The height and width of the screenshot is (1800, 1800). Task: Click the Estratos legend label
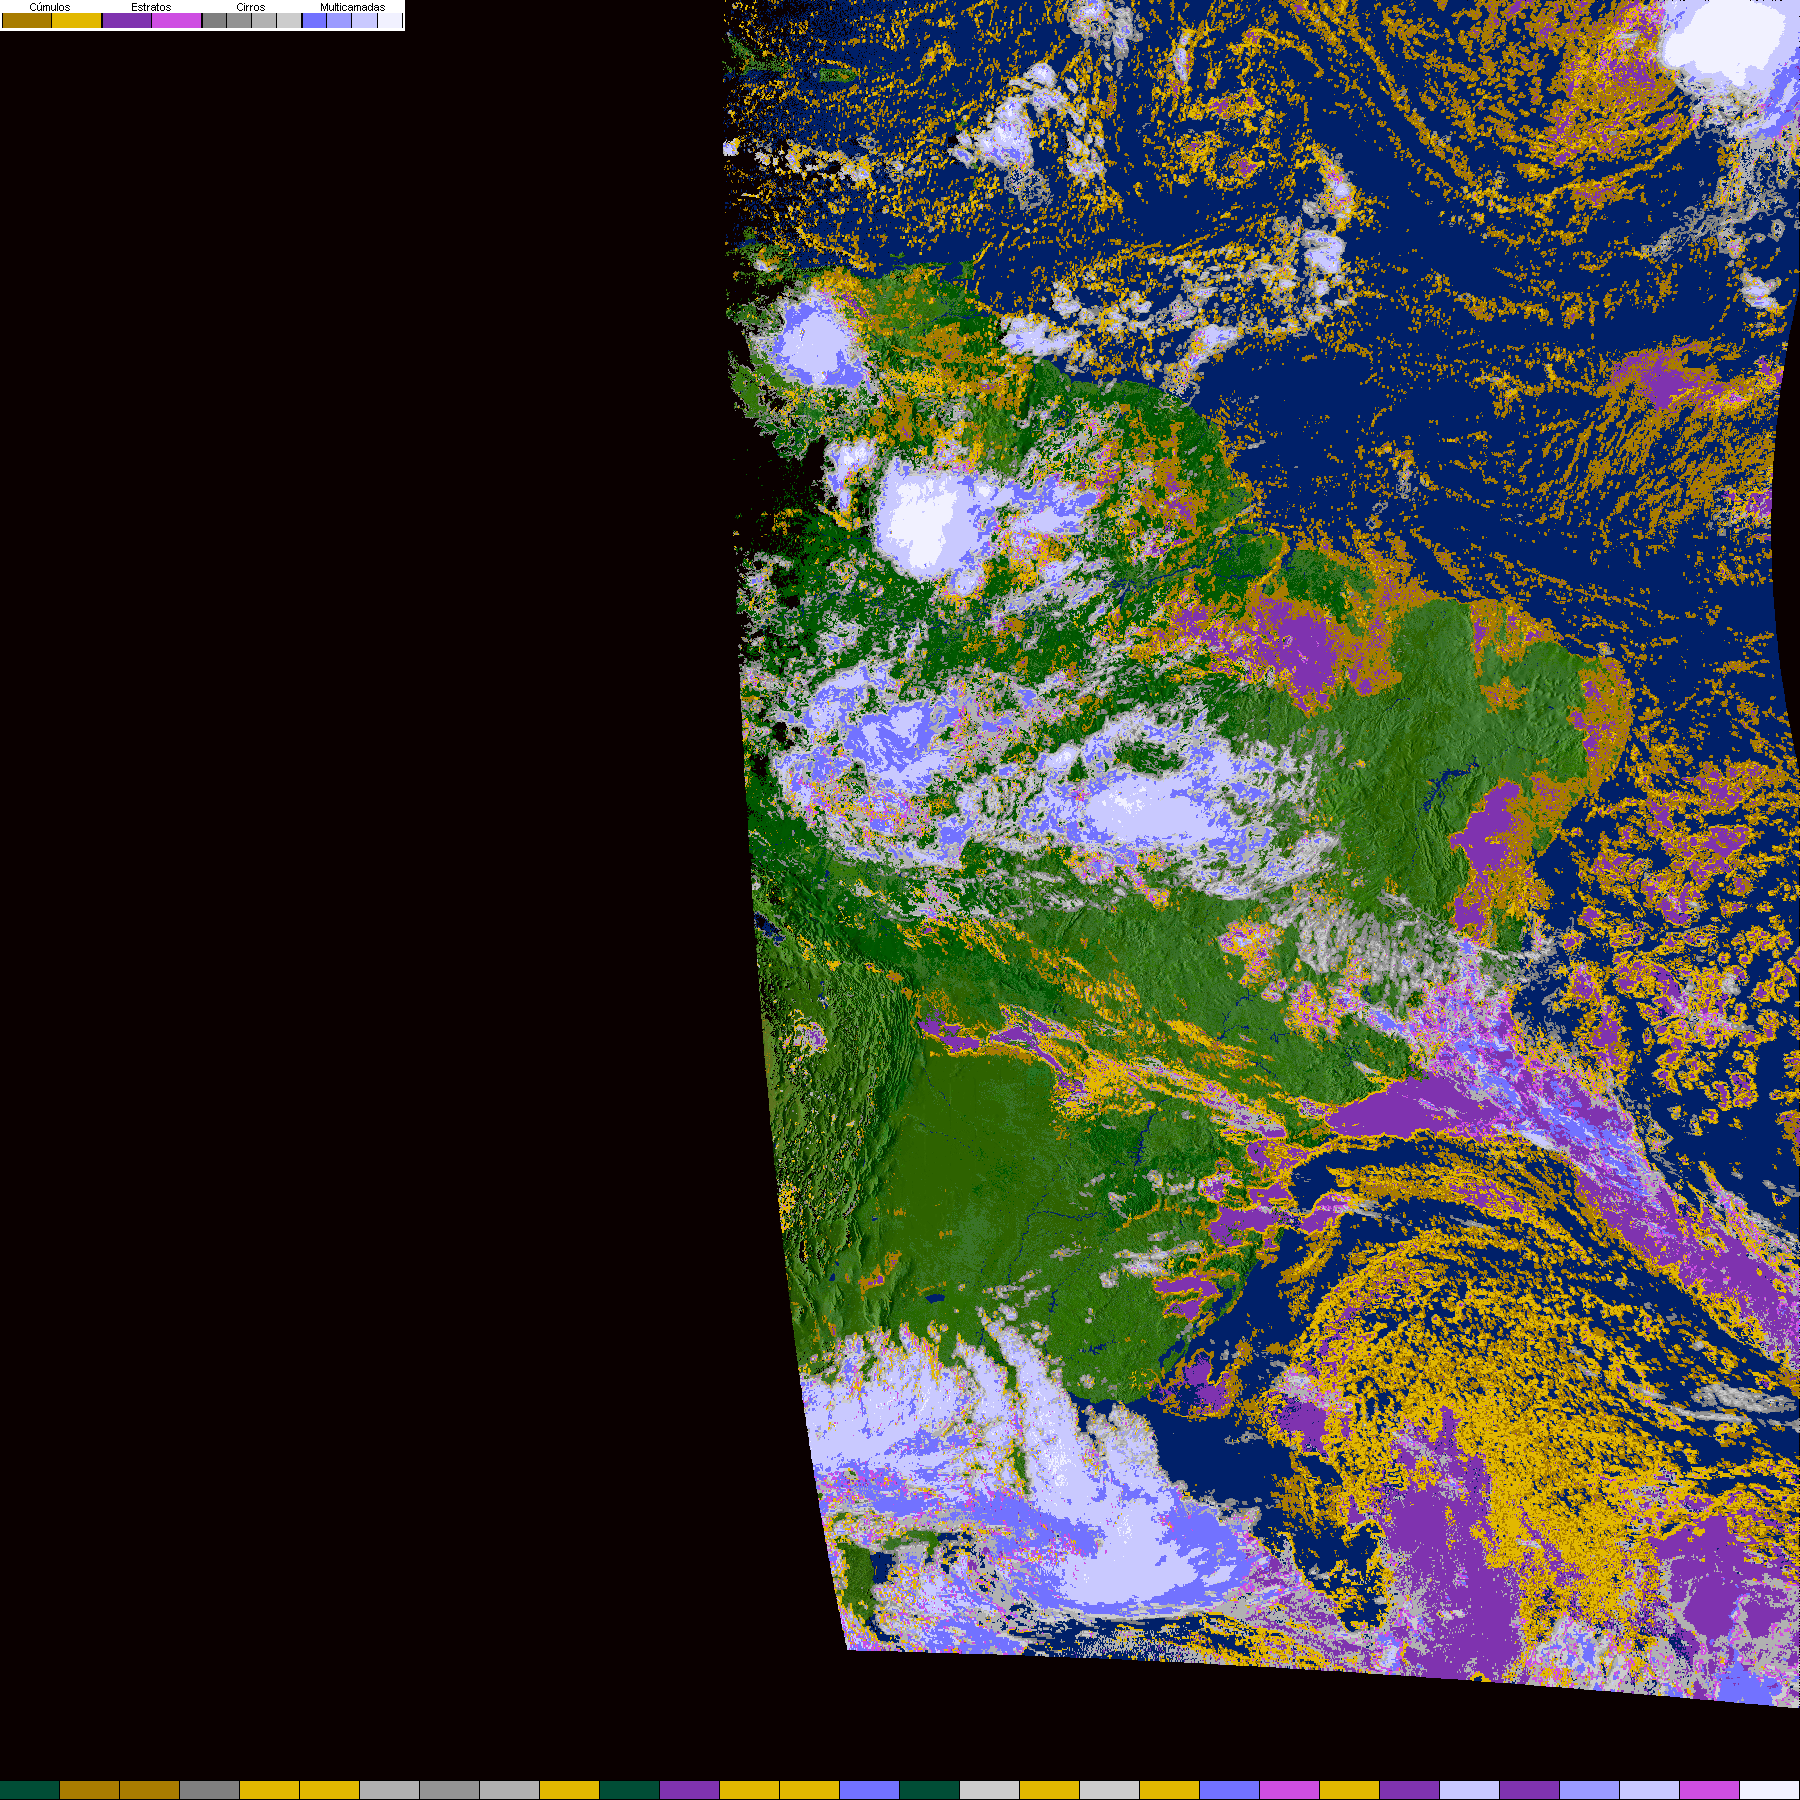coord(151,7)
